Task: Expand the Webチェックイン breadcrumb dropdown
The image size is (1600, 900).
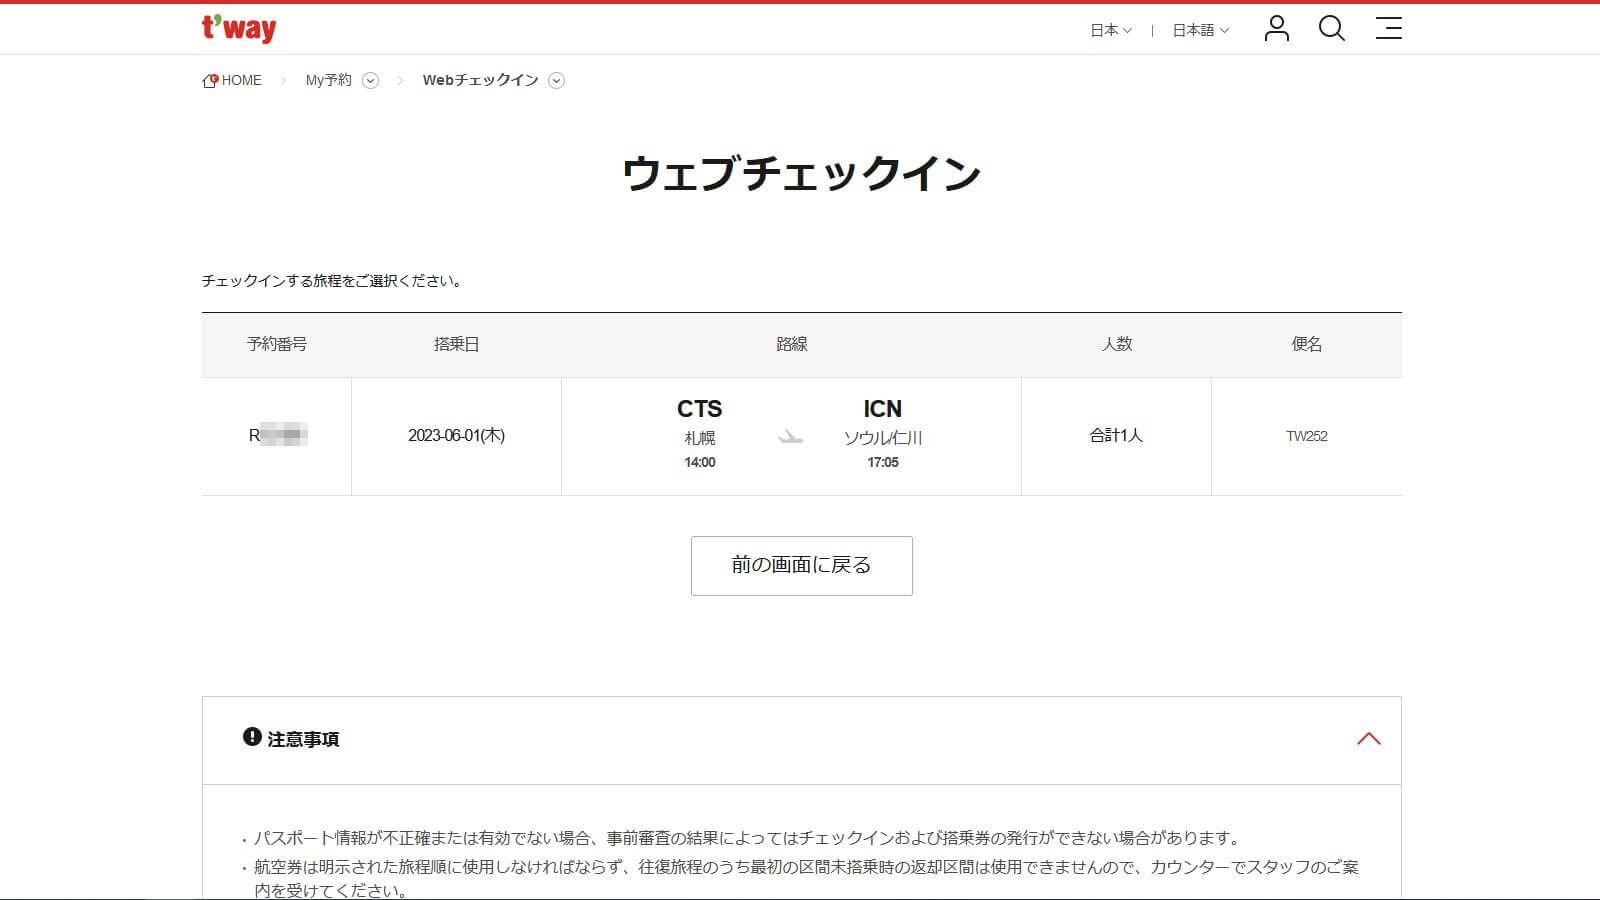Action: [557, 80]
